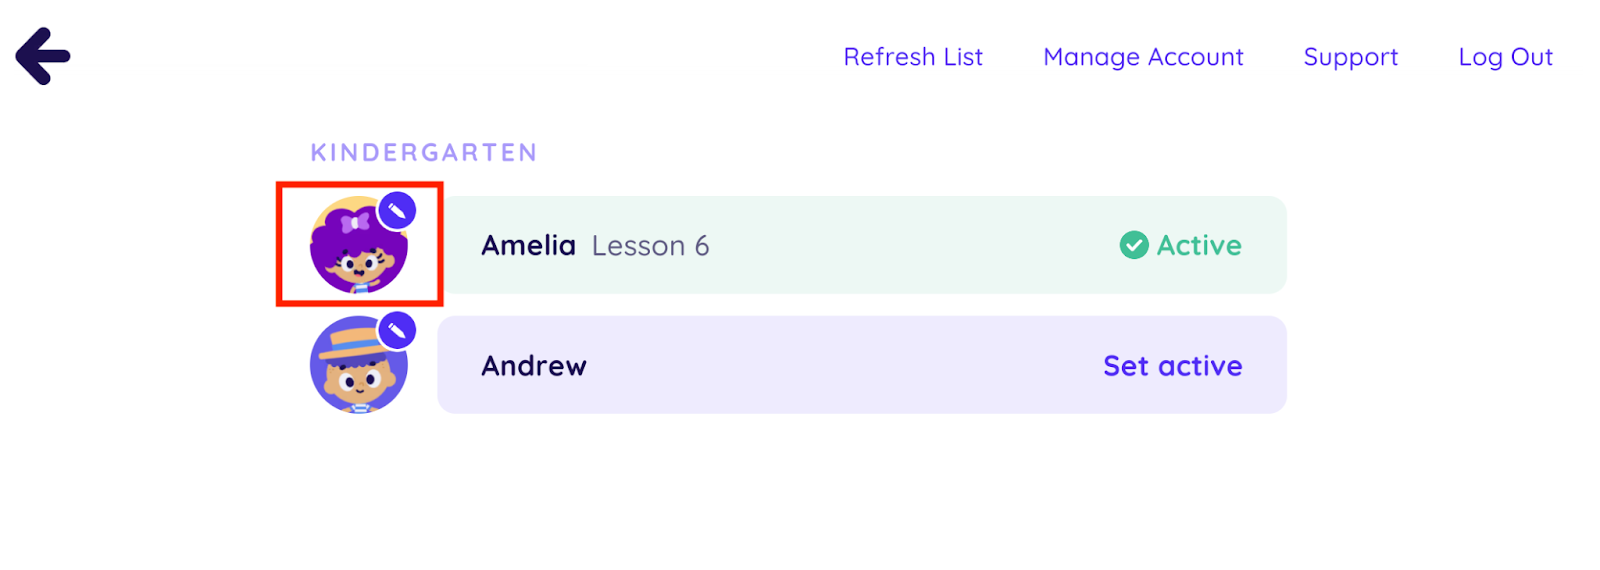
Task: Click the blank middle of Amelia's green row
Action: tap(900, 245)
